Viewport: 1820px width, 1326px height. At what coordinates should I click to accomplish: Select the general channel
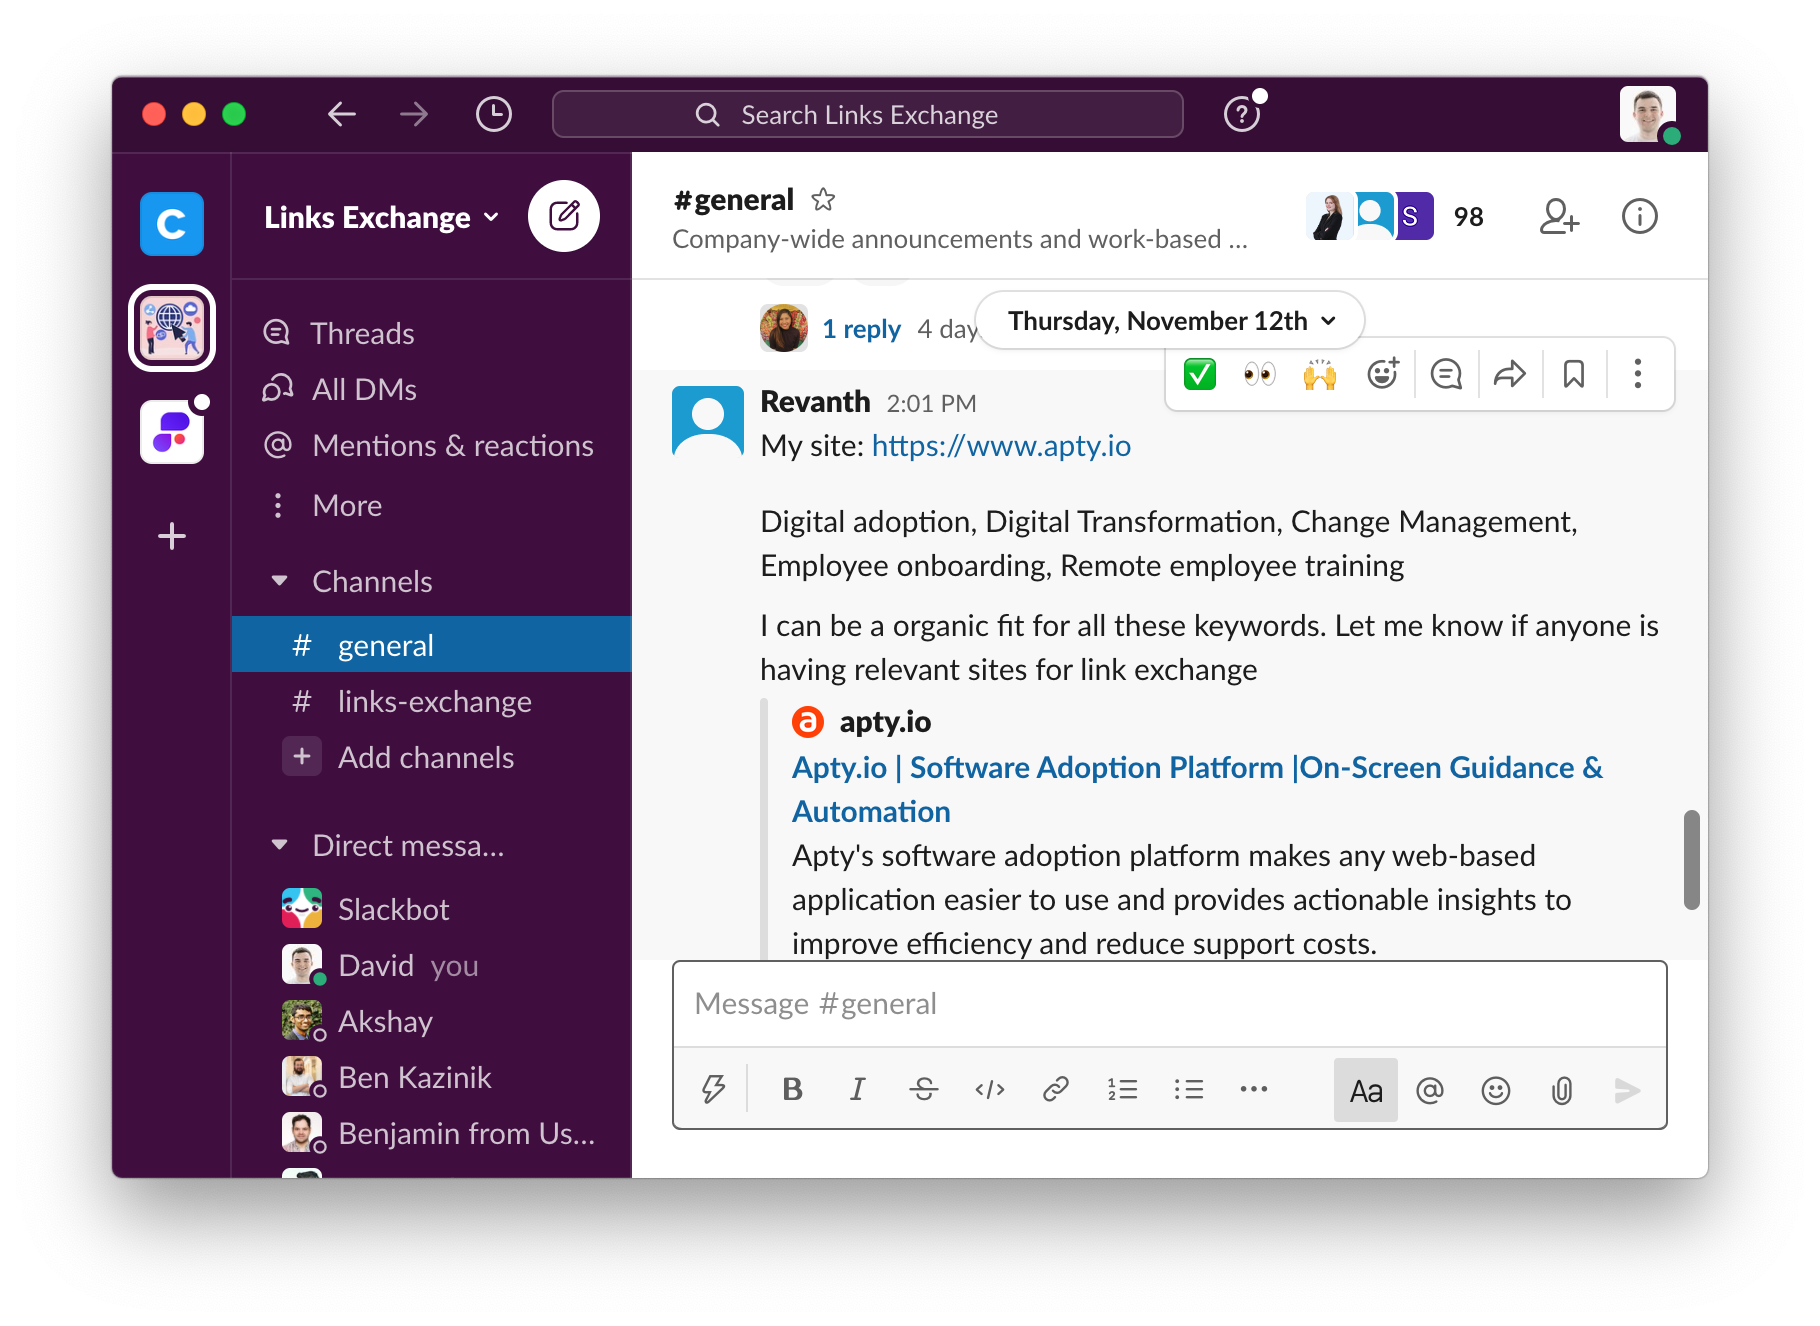[432, 645]
